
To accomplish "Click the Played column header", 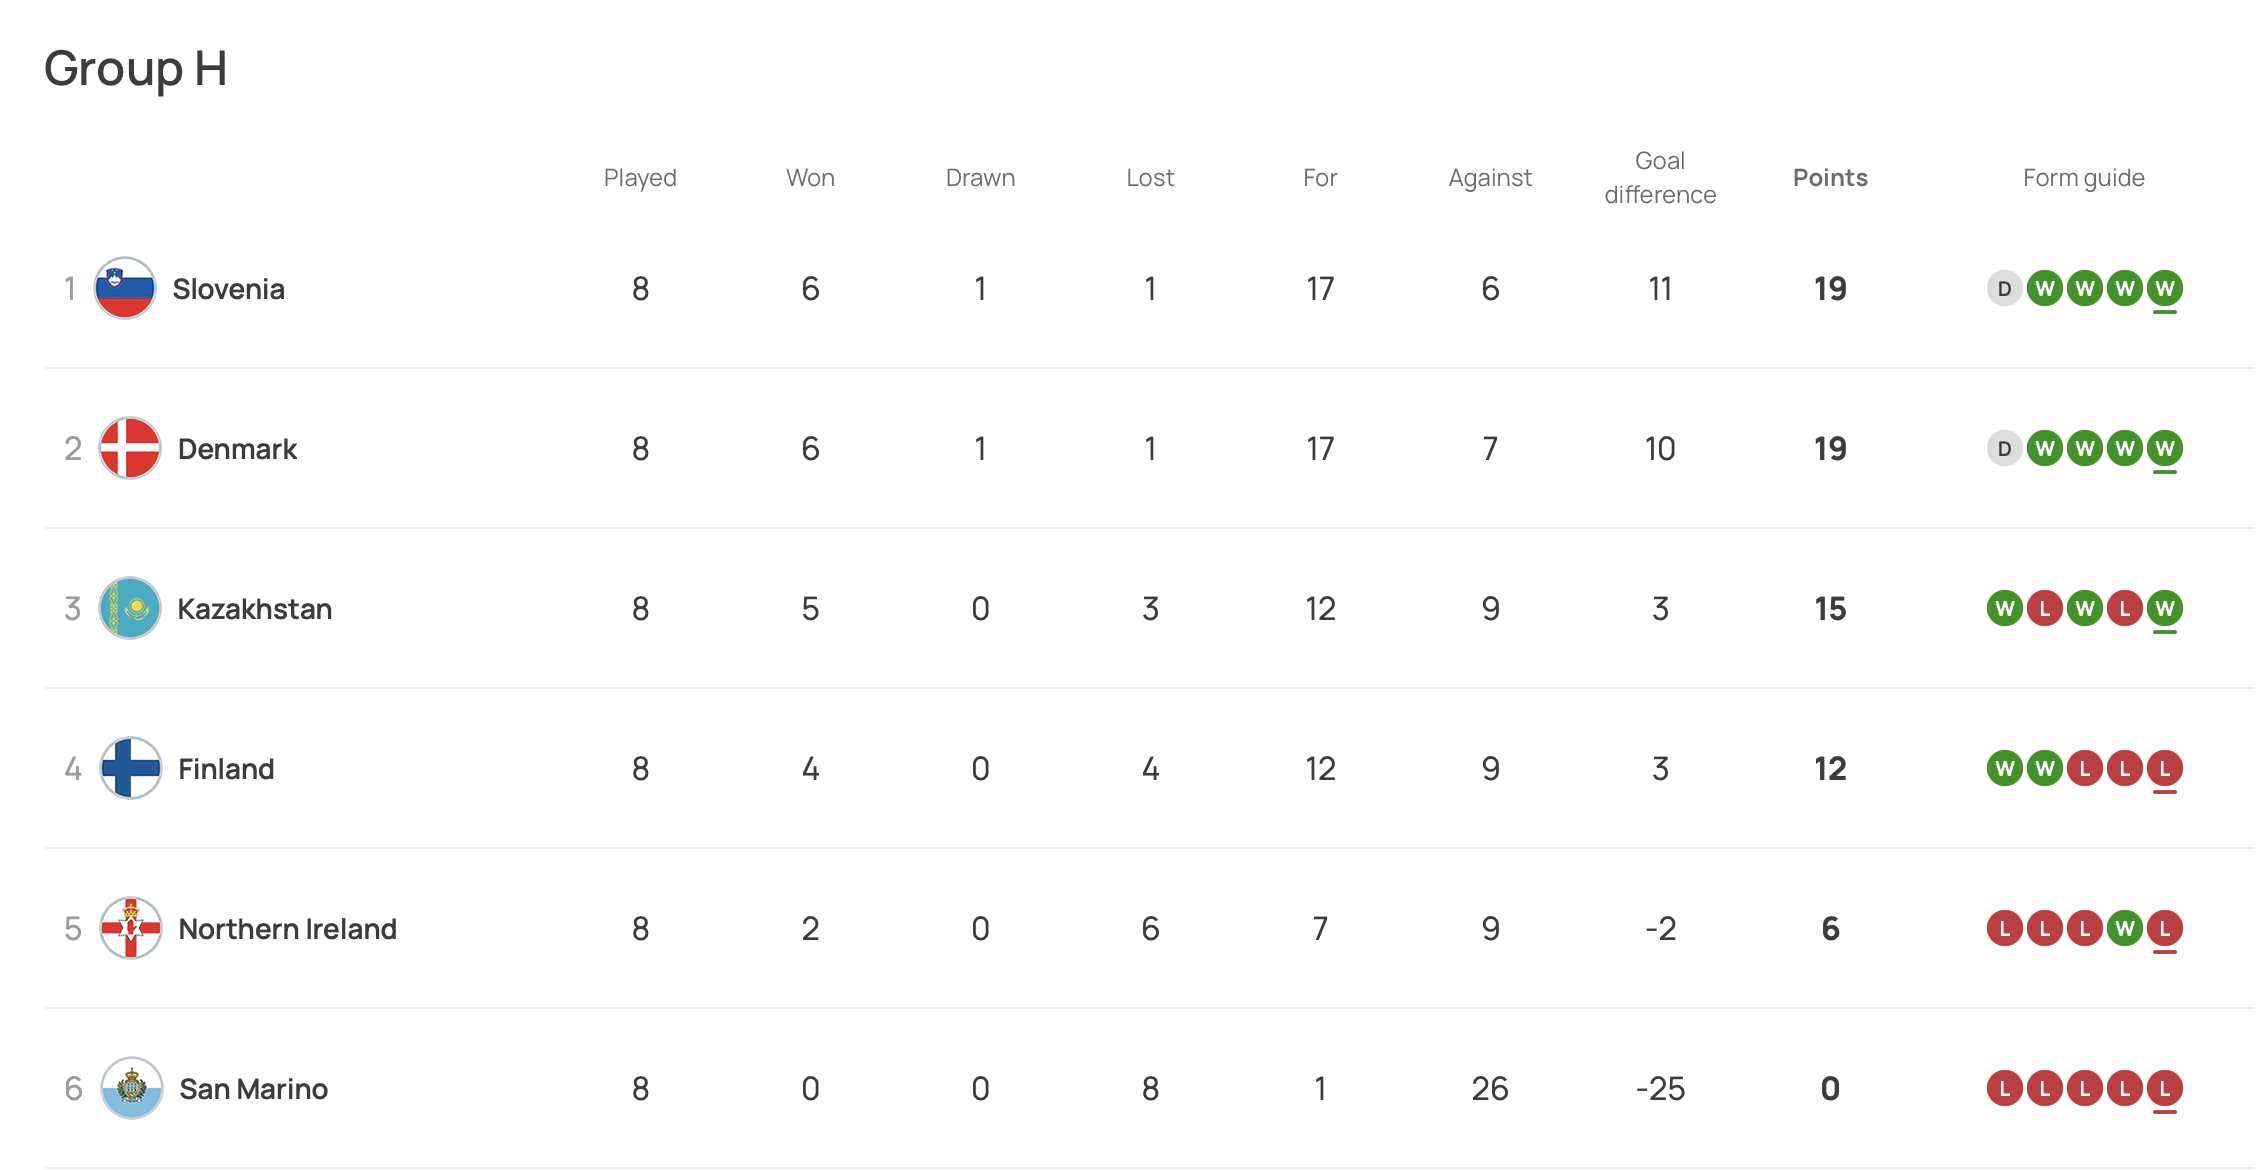I will (640, 178).
